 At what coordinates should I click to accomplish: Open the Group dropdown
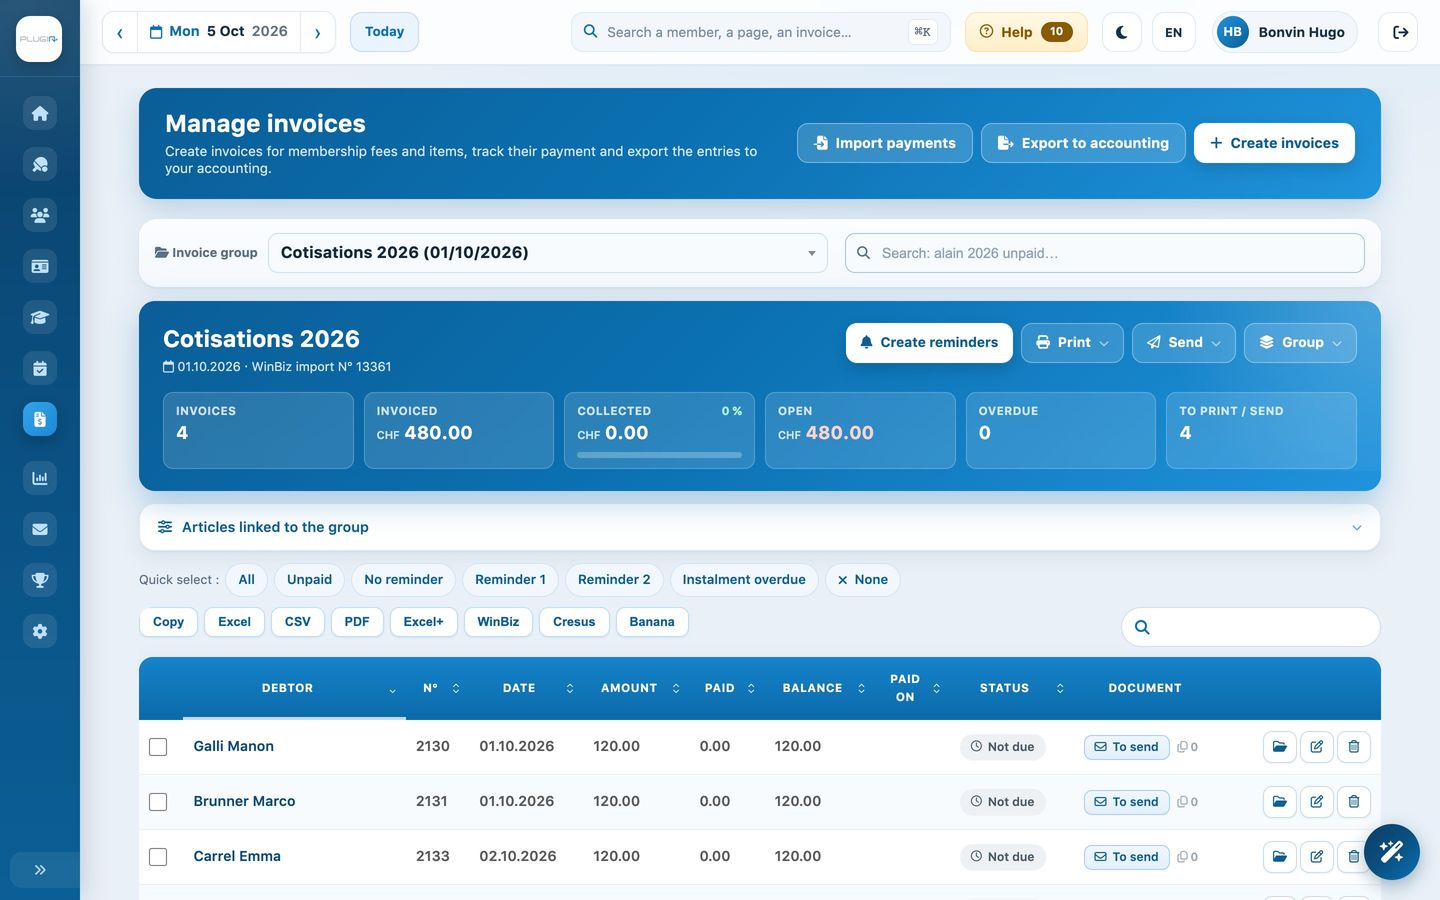coord(1300,342)
